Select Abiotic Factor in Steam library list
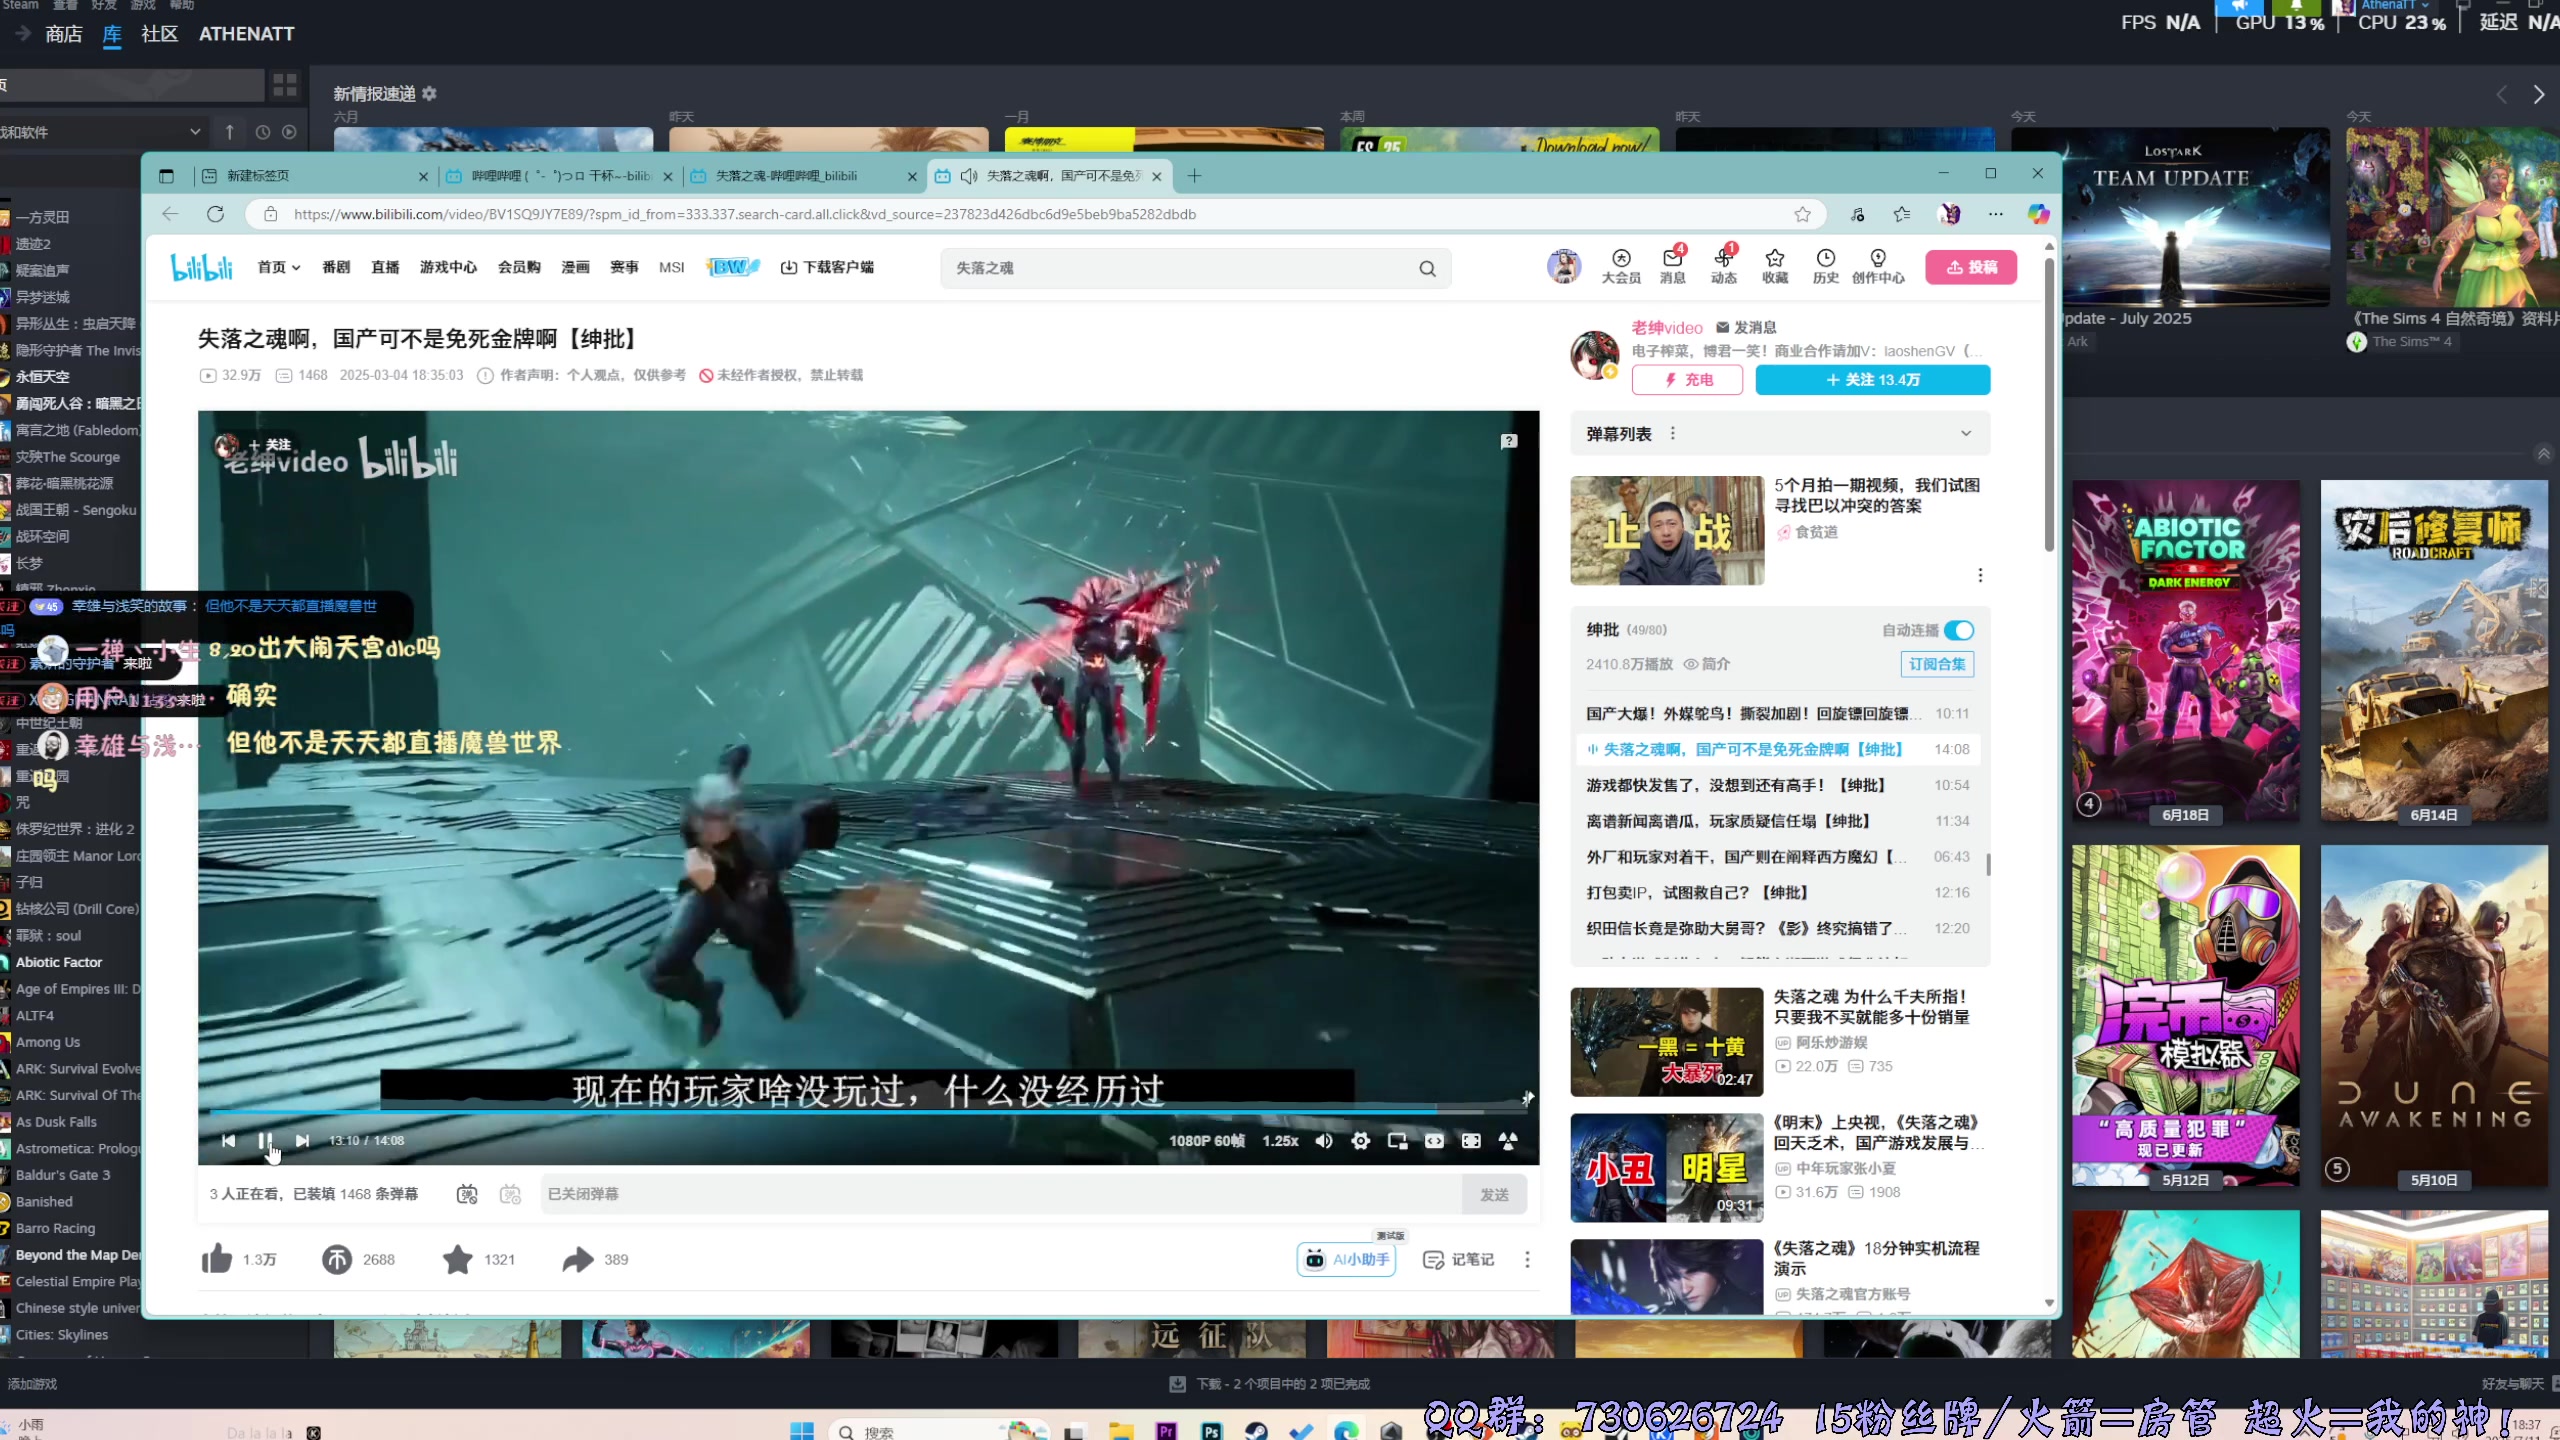 59,962
